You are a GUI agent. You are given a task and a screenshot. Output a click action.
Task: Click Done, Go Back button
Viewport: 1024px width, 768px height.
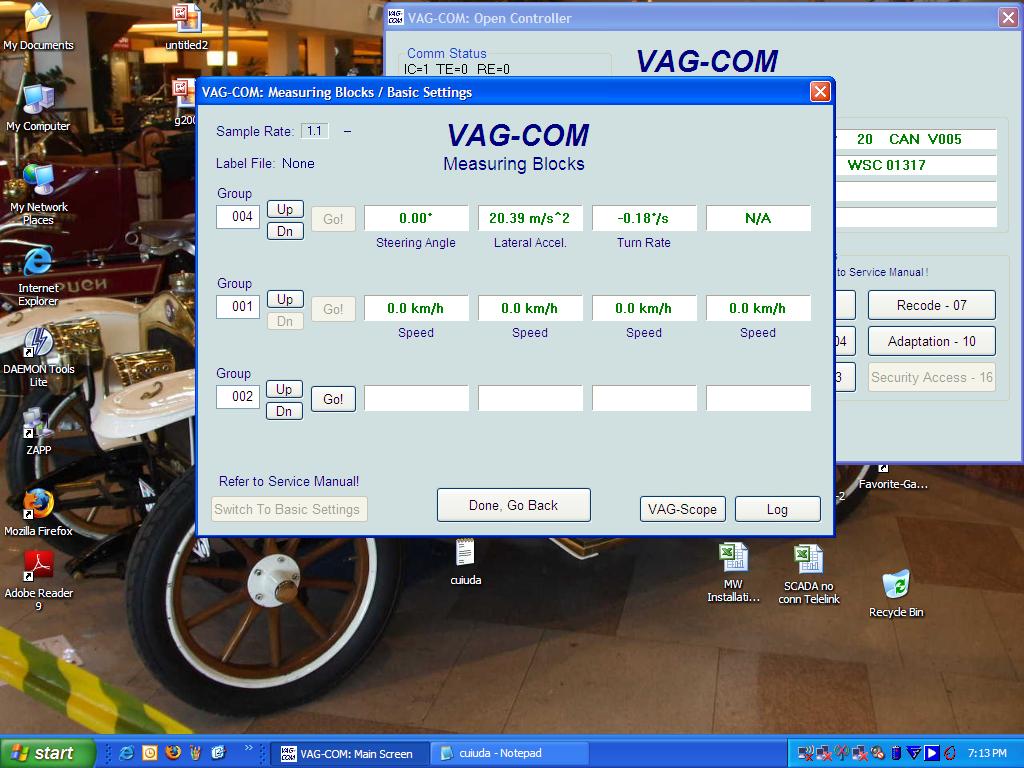513,505
